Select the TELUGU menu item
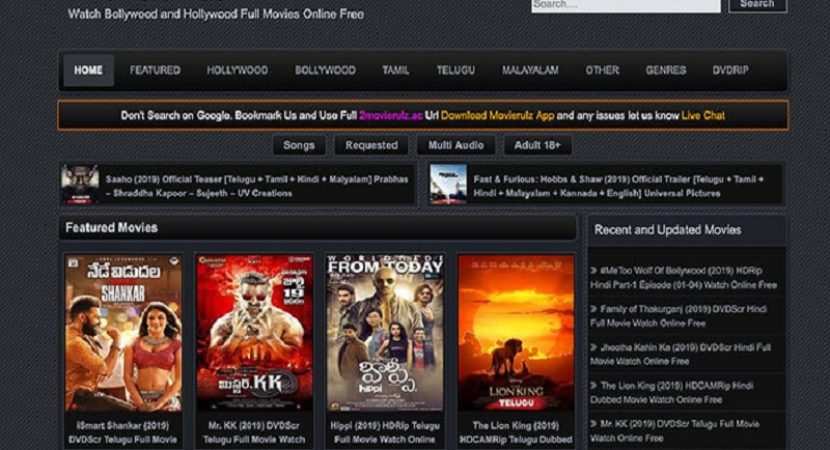Viewport: 830px width, 450px height. (456, 70)
